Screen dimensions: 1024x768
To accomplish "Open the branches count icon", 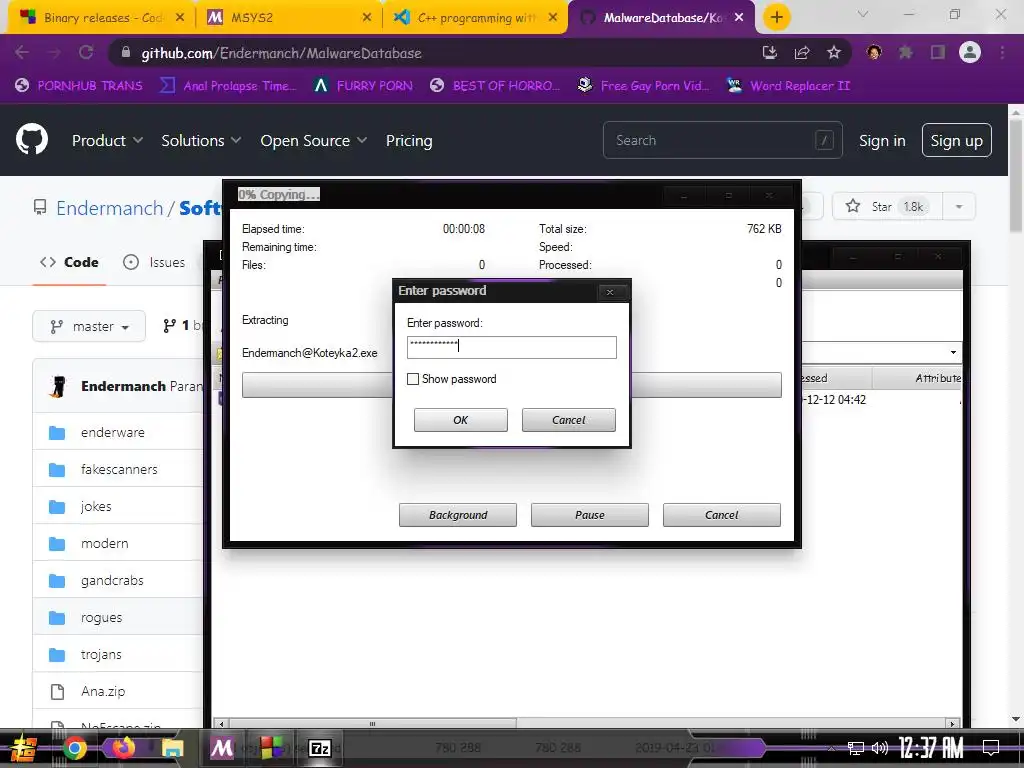I will click(170, 325).
